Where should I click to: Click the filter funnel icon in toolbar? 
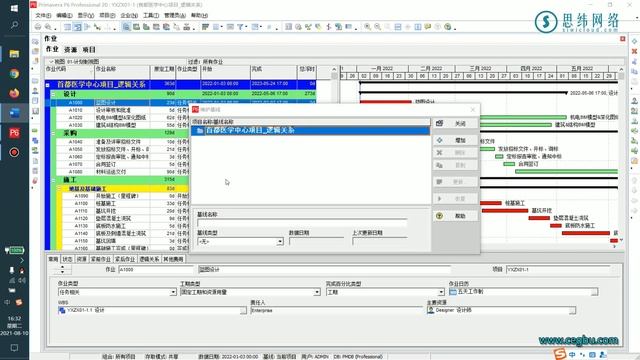pos(240,27)
